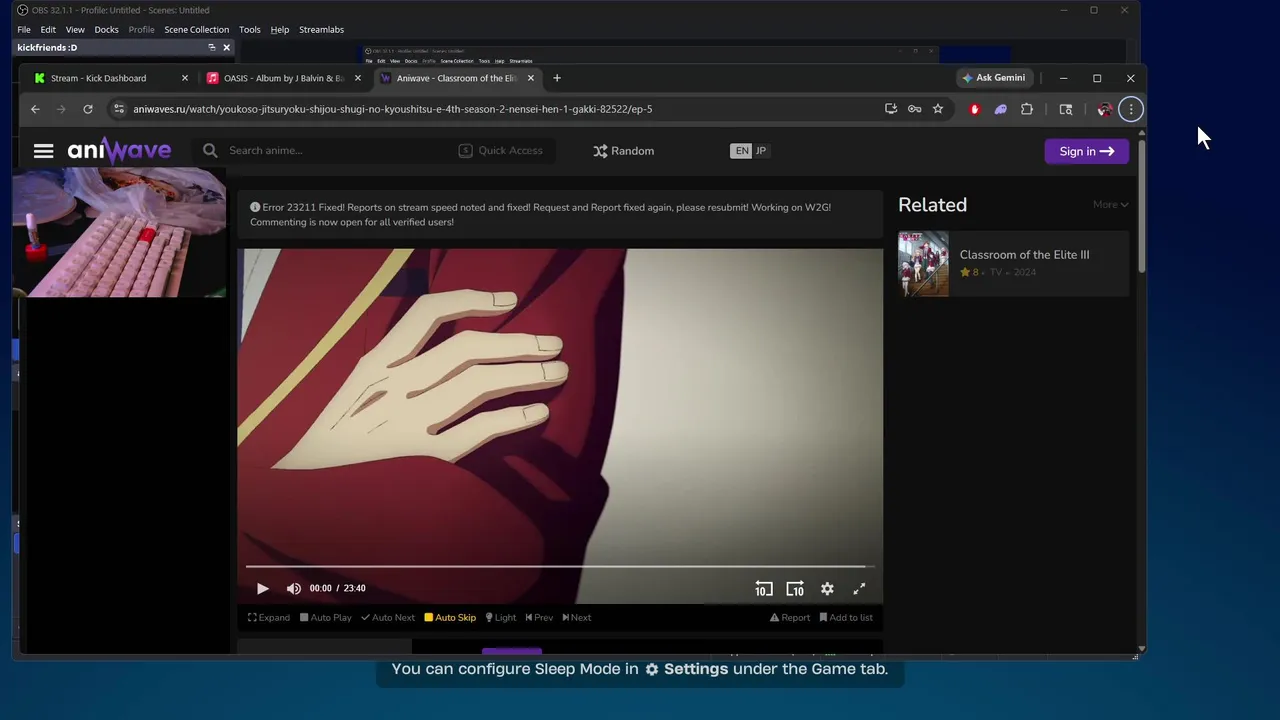The height and width of the screenshot is (720, 1280).
Task: Open OBS Streamlabs menu
Action: 321,30
